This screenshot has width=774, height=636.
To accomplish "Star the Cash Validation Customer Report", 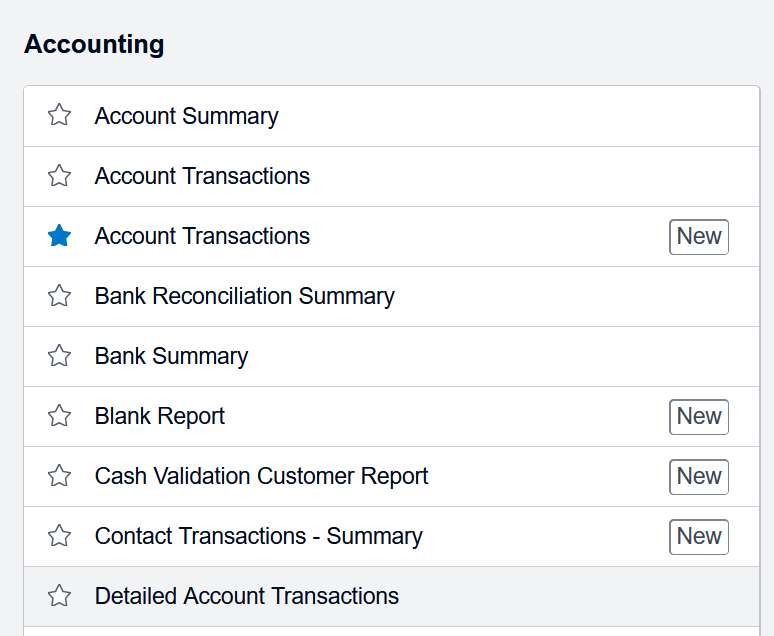I will click(x=60, y=476).
